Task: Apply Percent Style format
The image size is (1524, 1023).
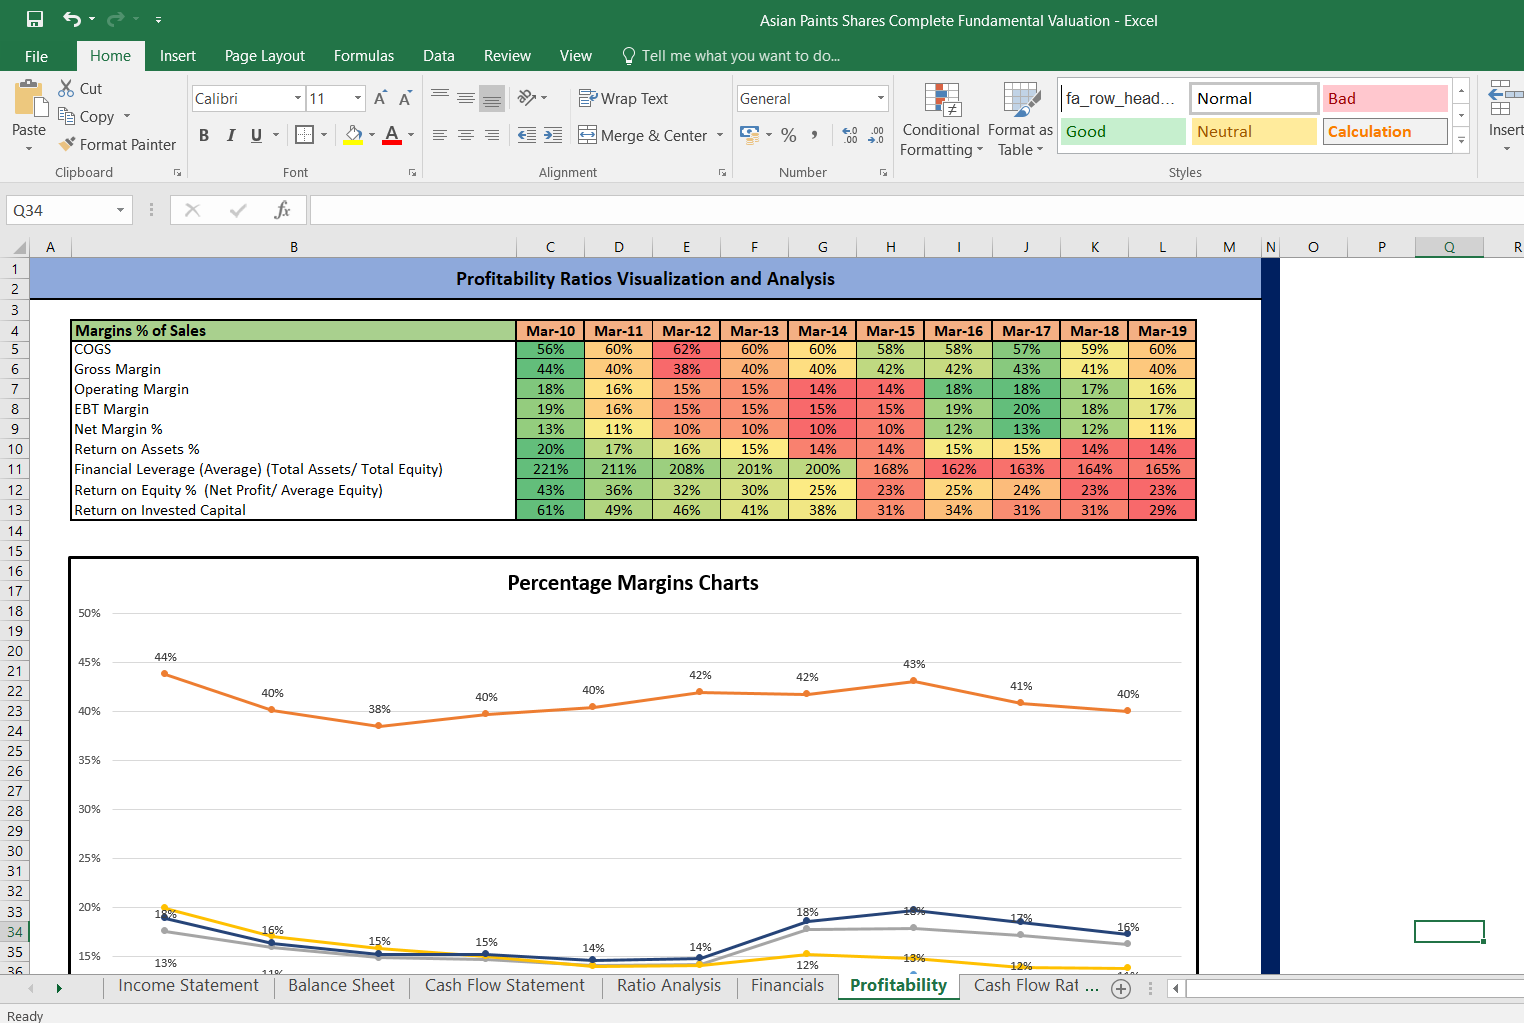Action: point(789,135)
